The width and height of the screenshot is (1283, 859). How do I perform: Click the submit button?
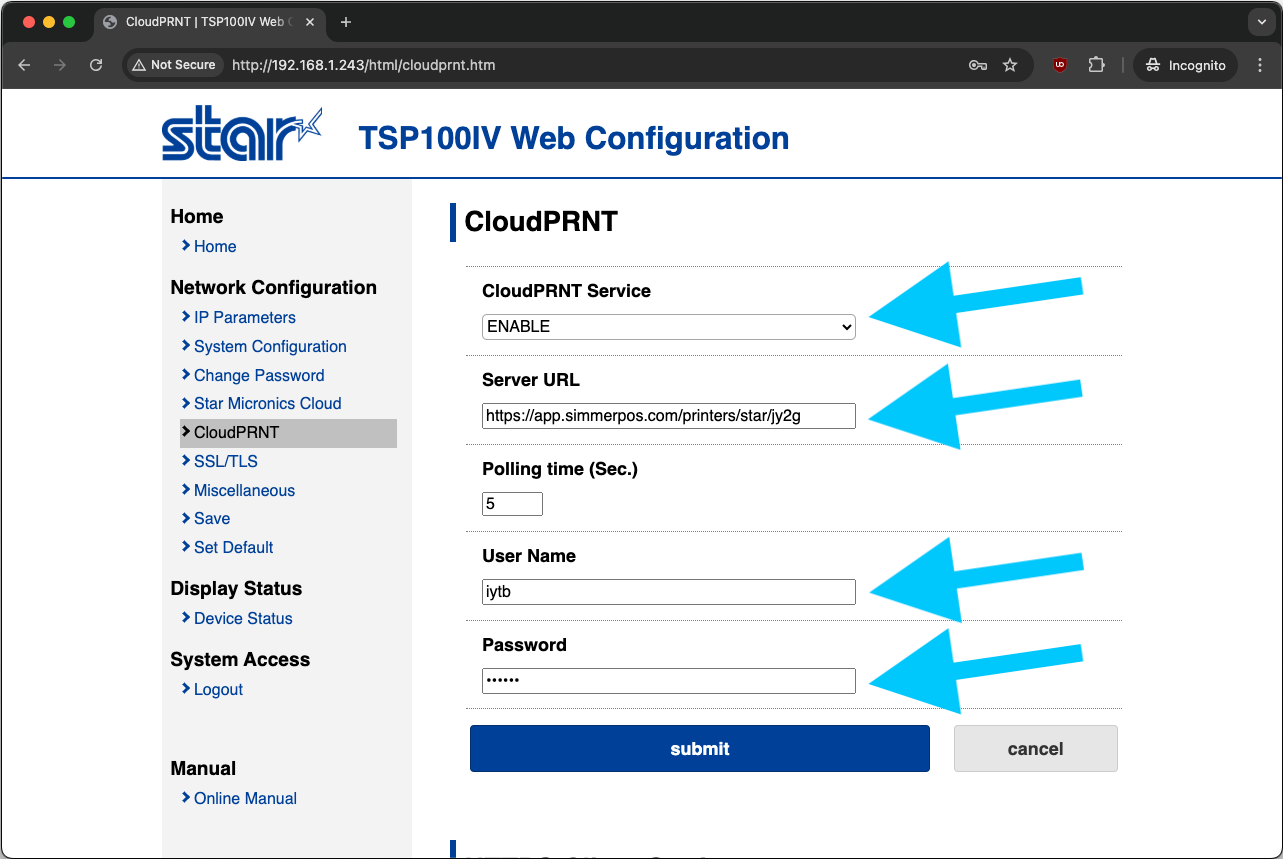(700, 748)
